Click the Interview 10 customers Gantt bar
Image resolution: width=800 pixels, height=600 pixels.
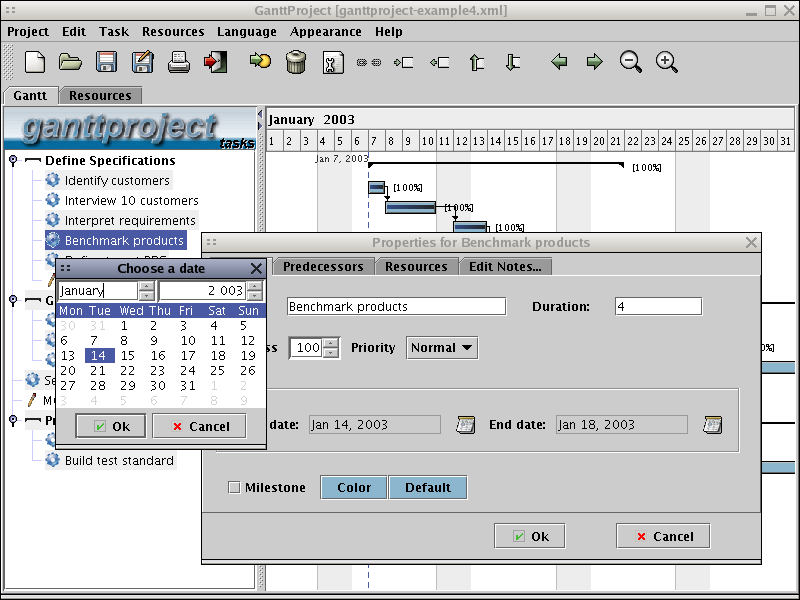tap(410, 207)
